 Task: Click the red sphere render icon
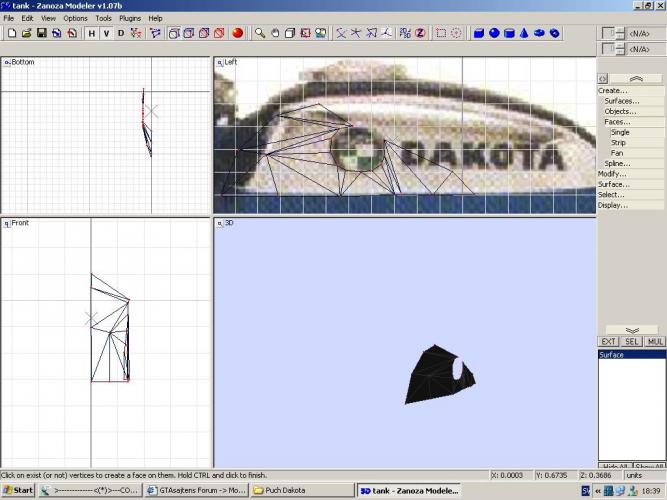pyautogui.click(x=238, y=33)
